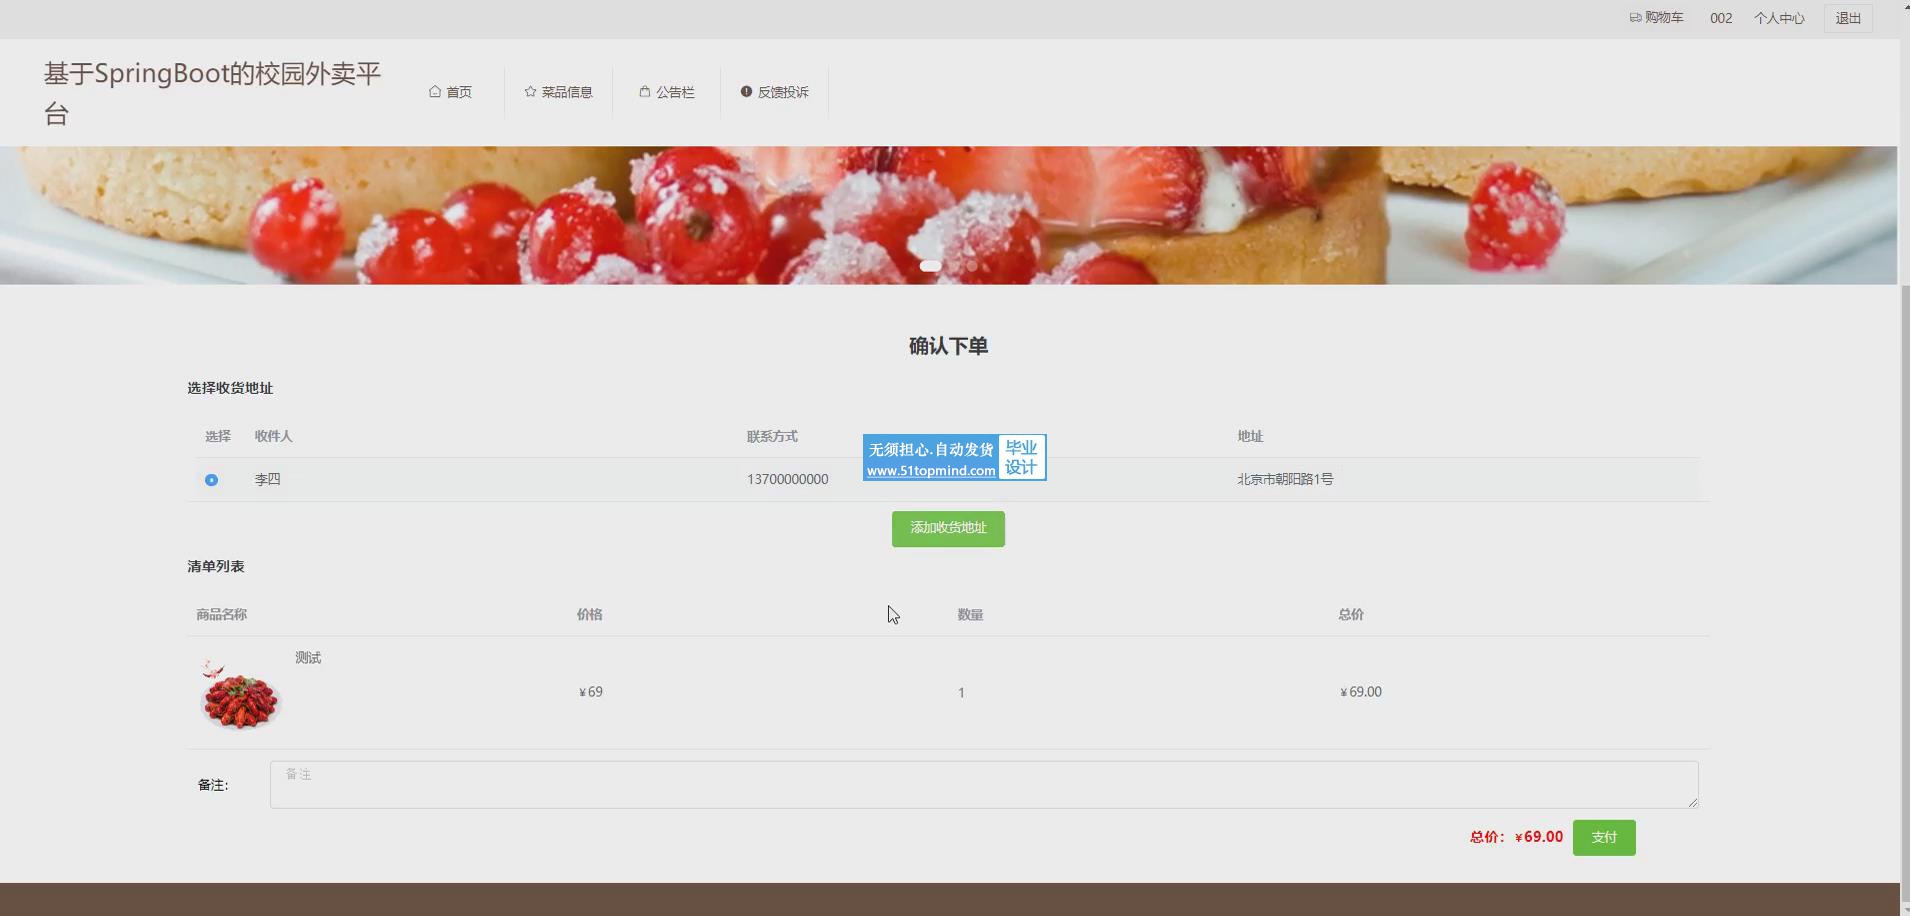Viewport: 1910px width, 916px height.
Task: Open the 购物车 shopping cart link
Action: click(1656, 18)
